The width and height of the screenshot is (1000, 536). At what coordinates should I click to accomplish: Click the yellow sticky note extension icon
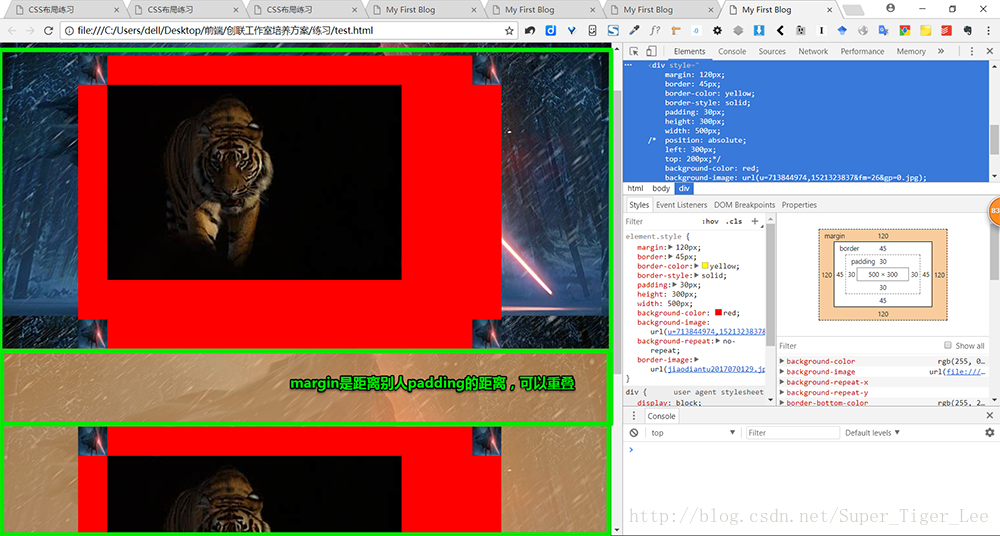(x=925, y=31)
